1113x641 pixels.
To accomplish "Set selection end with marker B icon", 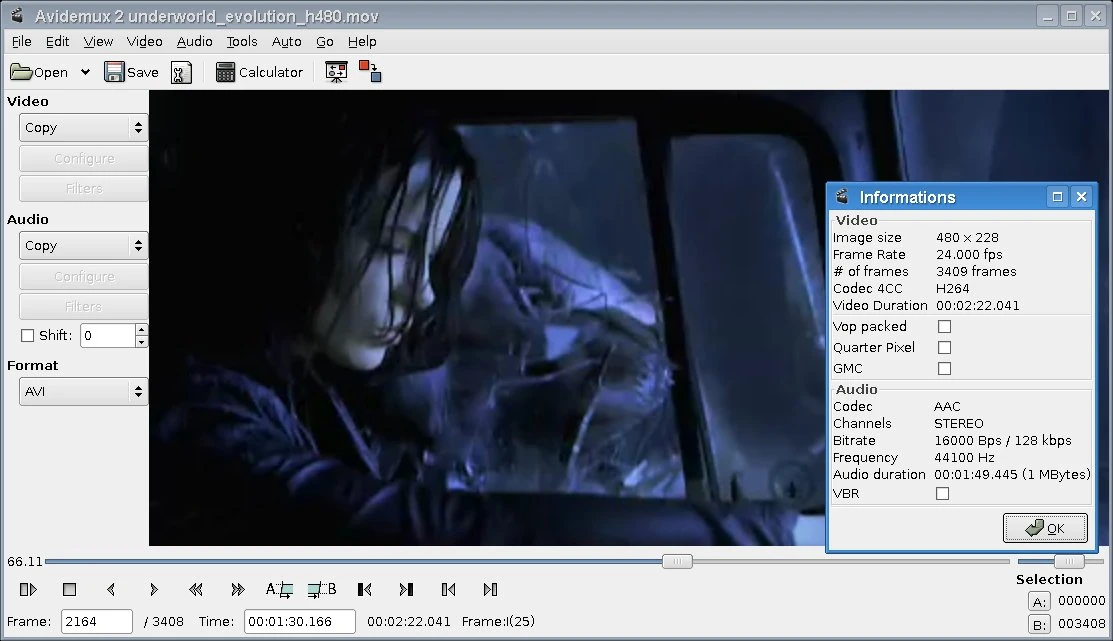I will tap(322, 589).
